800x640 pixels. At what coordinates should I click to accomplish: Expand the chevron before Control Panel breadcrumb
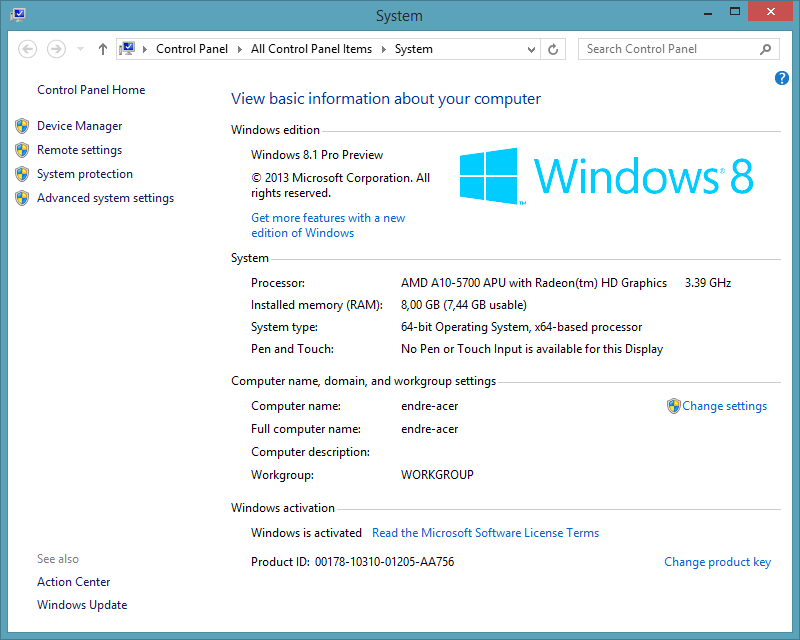pos(145,49)
